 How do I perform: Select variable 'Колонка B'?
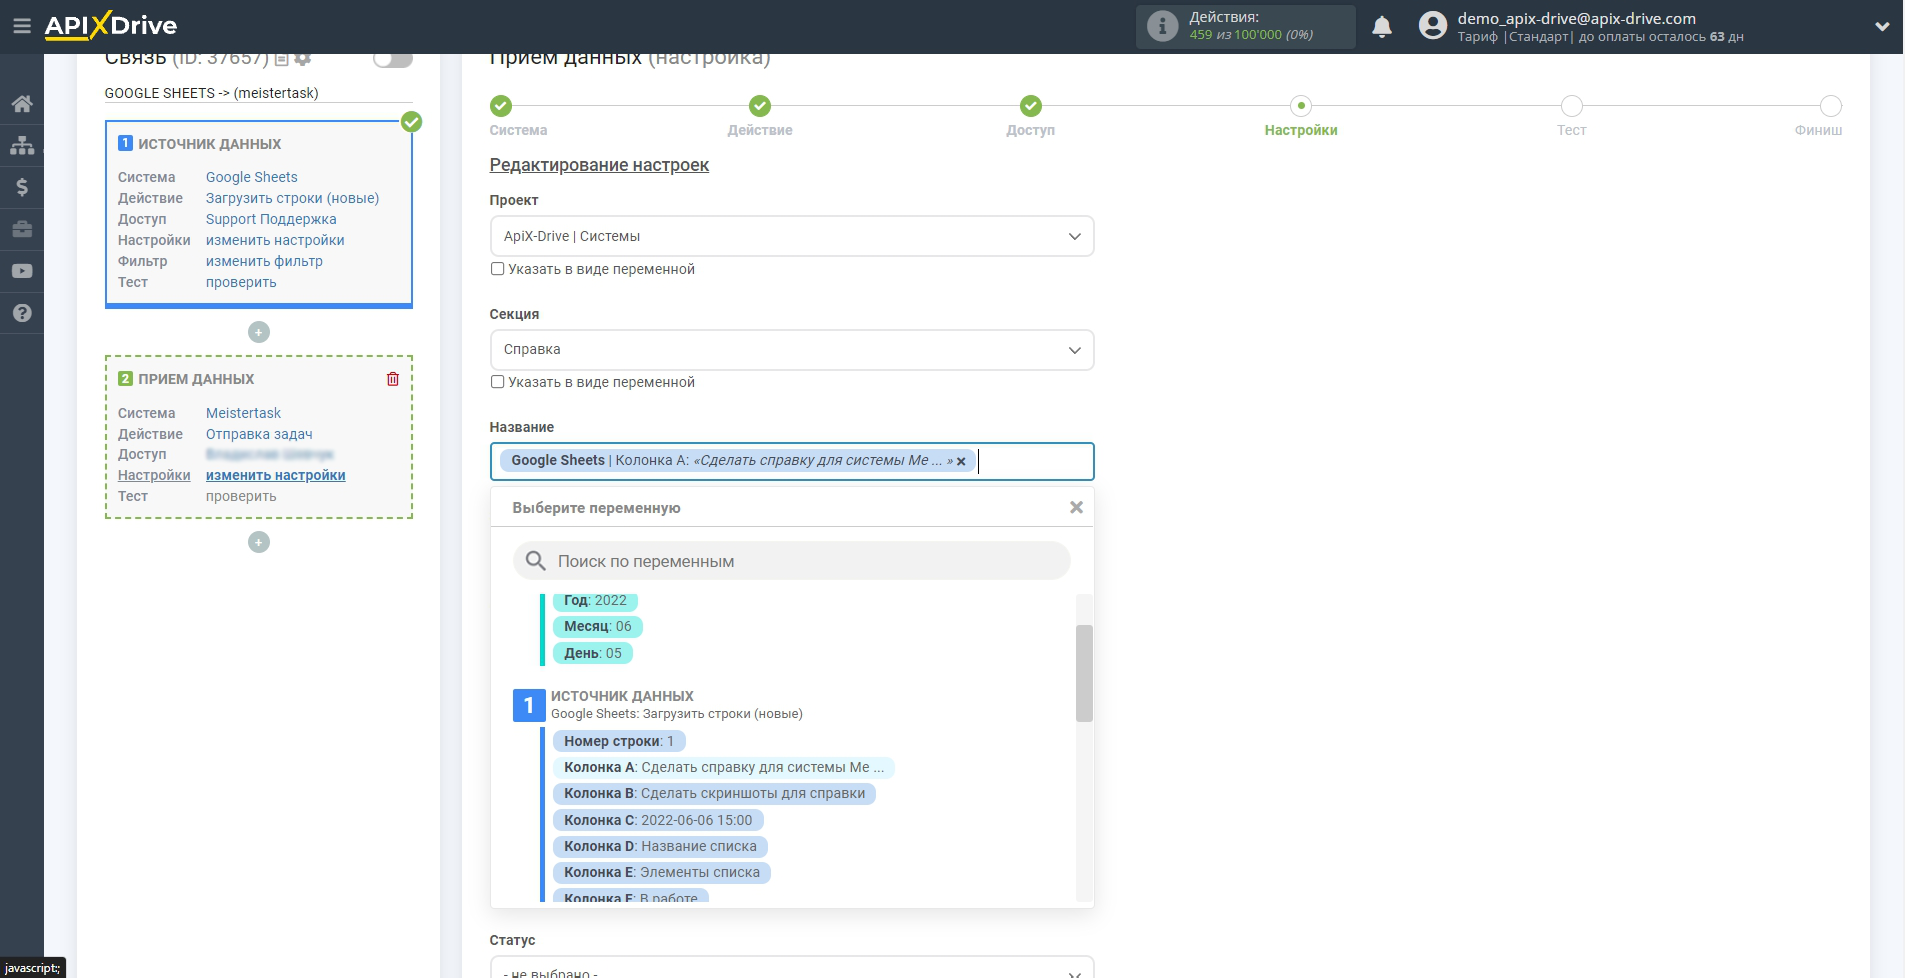[714, 793]
